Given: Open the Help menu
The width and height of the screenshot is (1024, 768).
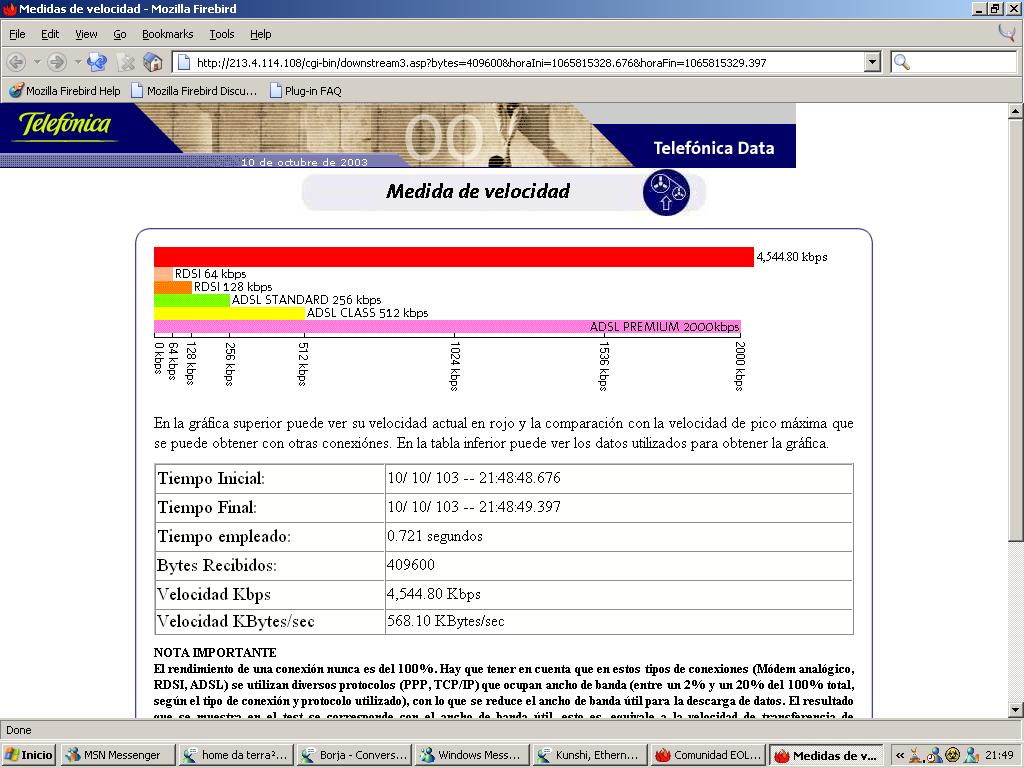Looking at the screenshot, I should coord(261,34).
